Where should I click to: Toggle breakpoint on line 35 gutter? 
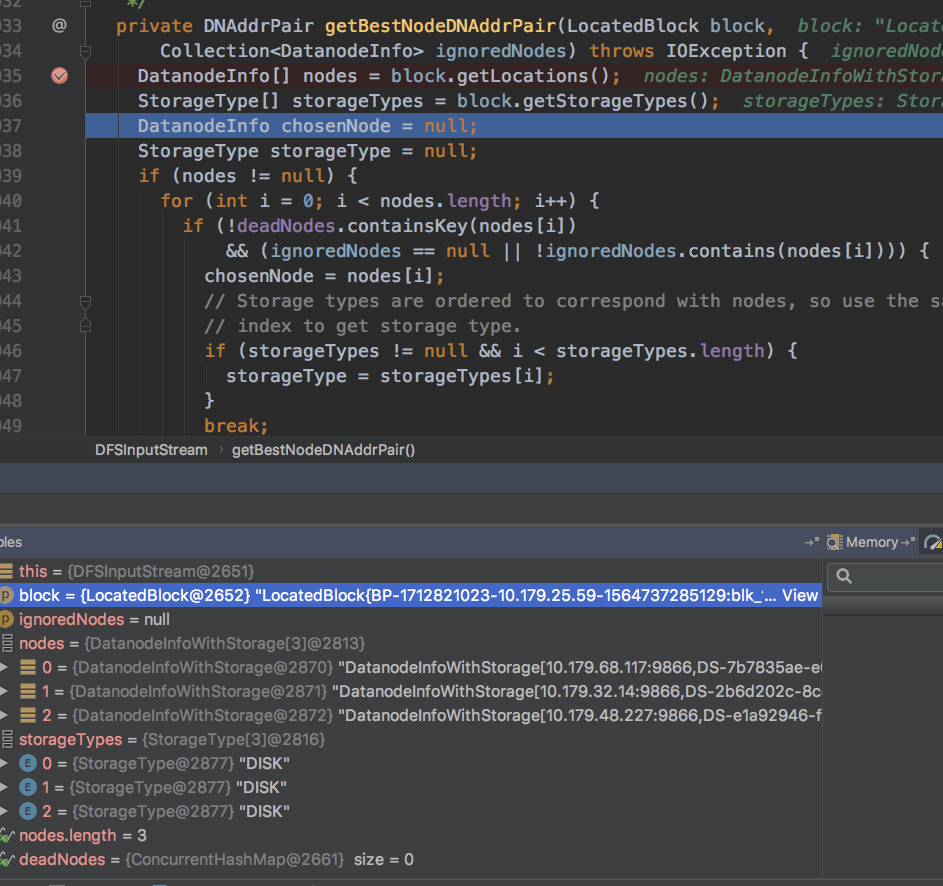[60, 76]
